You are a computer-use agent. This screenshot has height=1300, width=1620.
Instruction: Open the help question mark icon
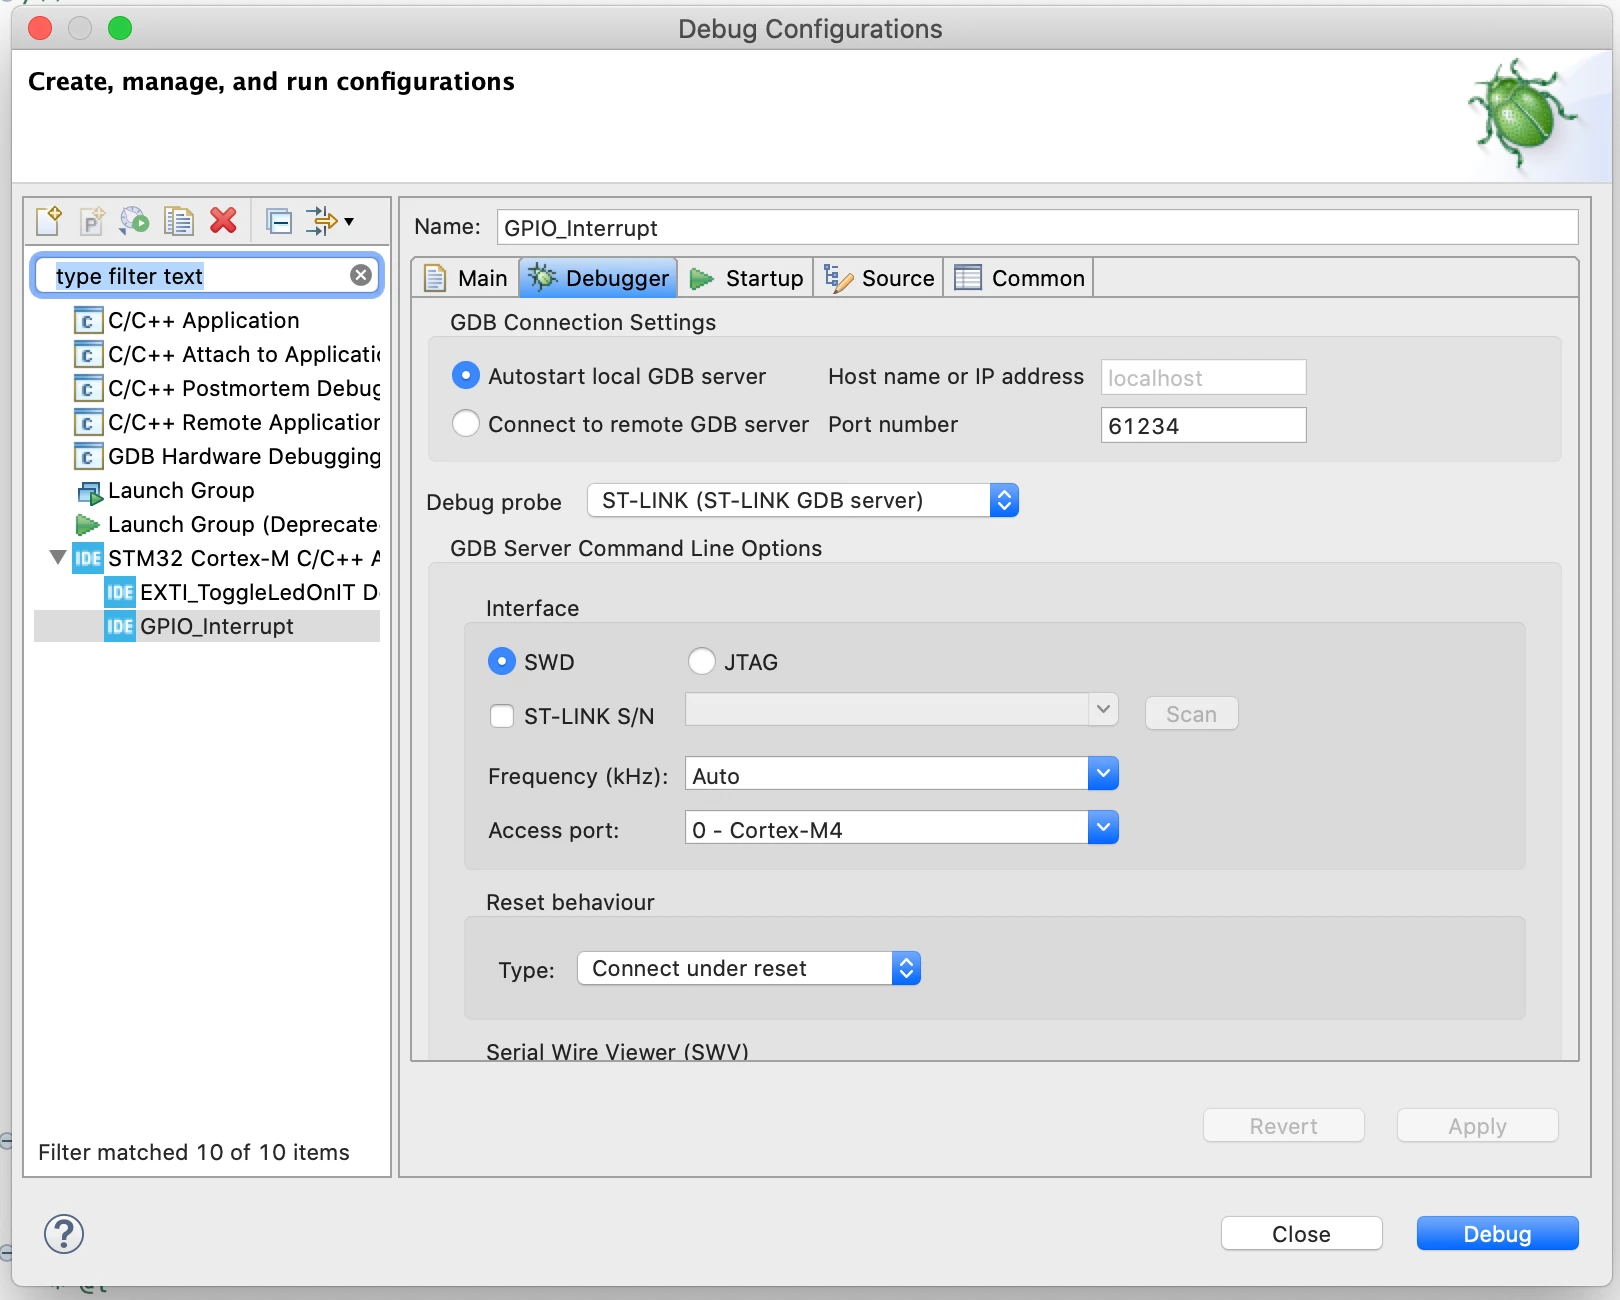[64, 1233]
